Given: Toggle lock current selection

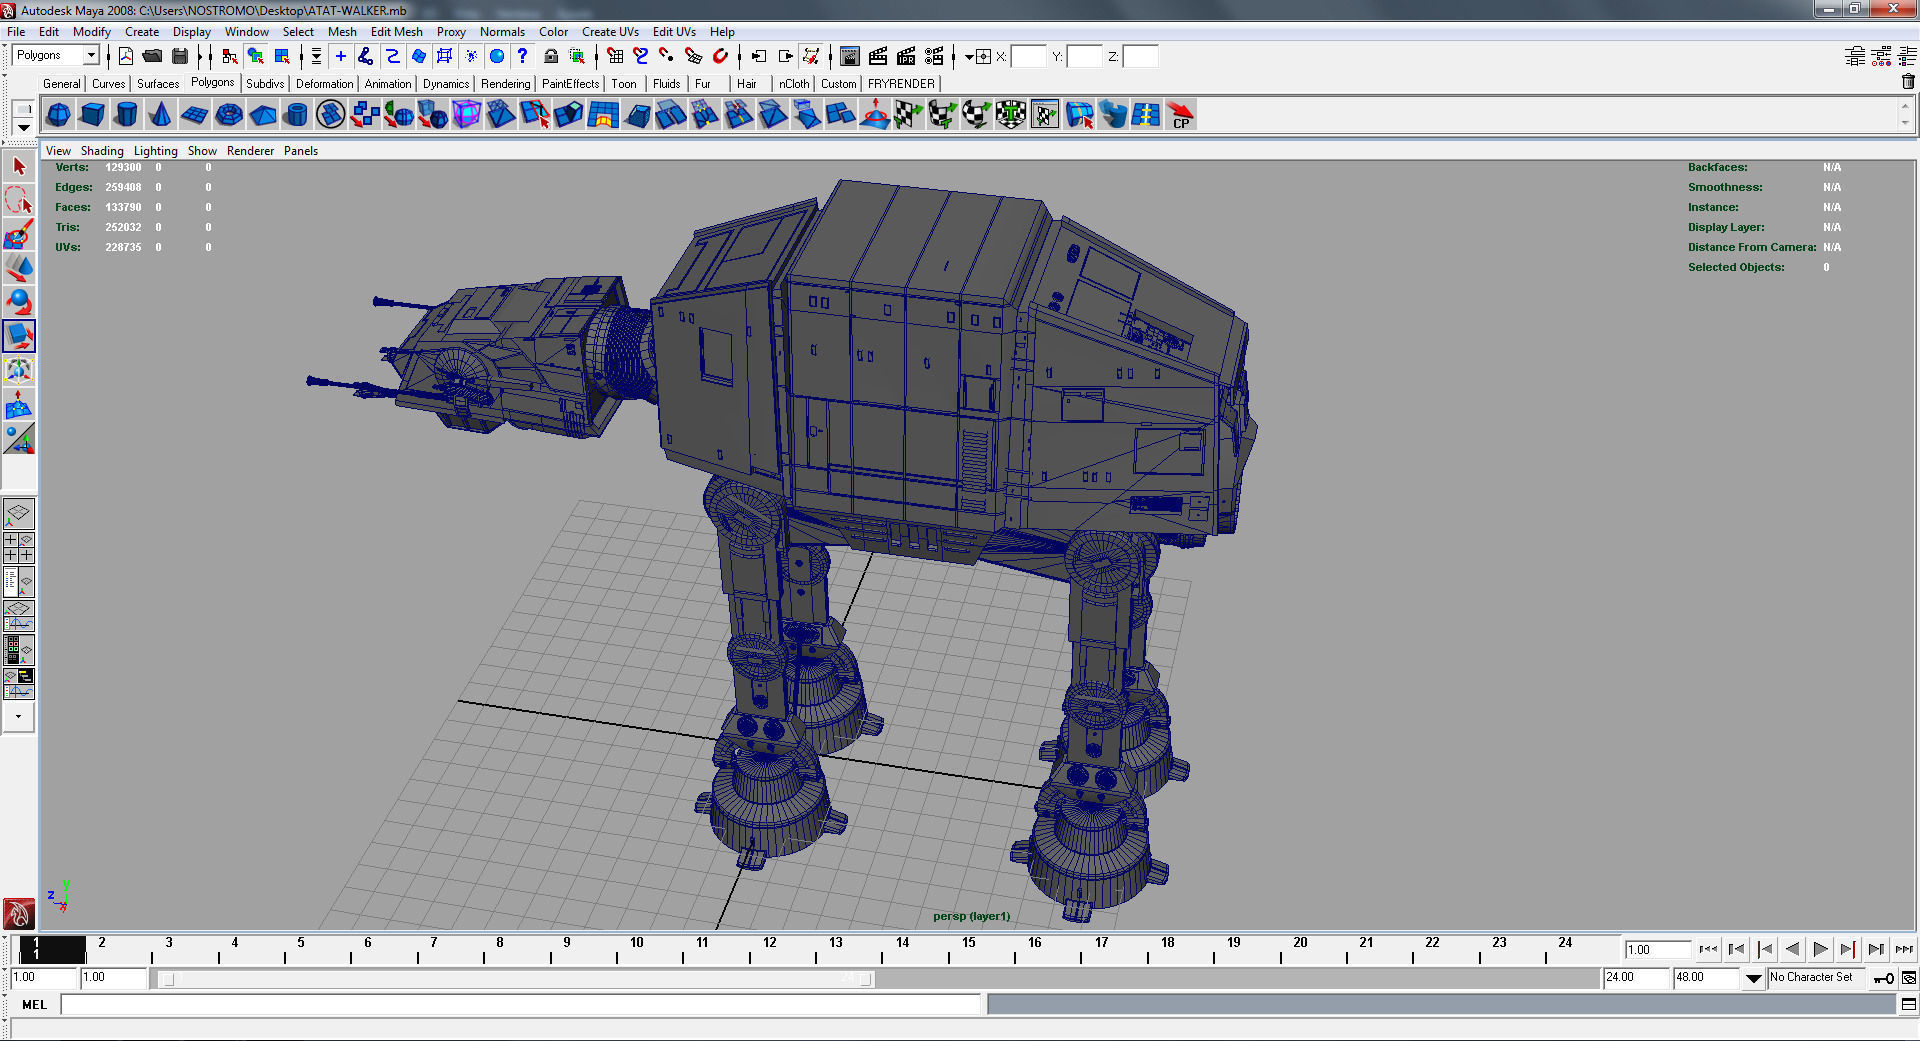Looking at the screenshot, I should click(x=551, y=56).
